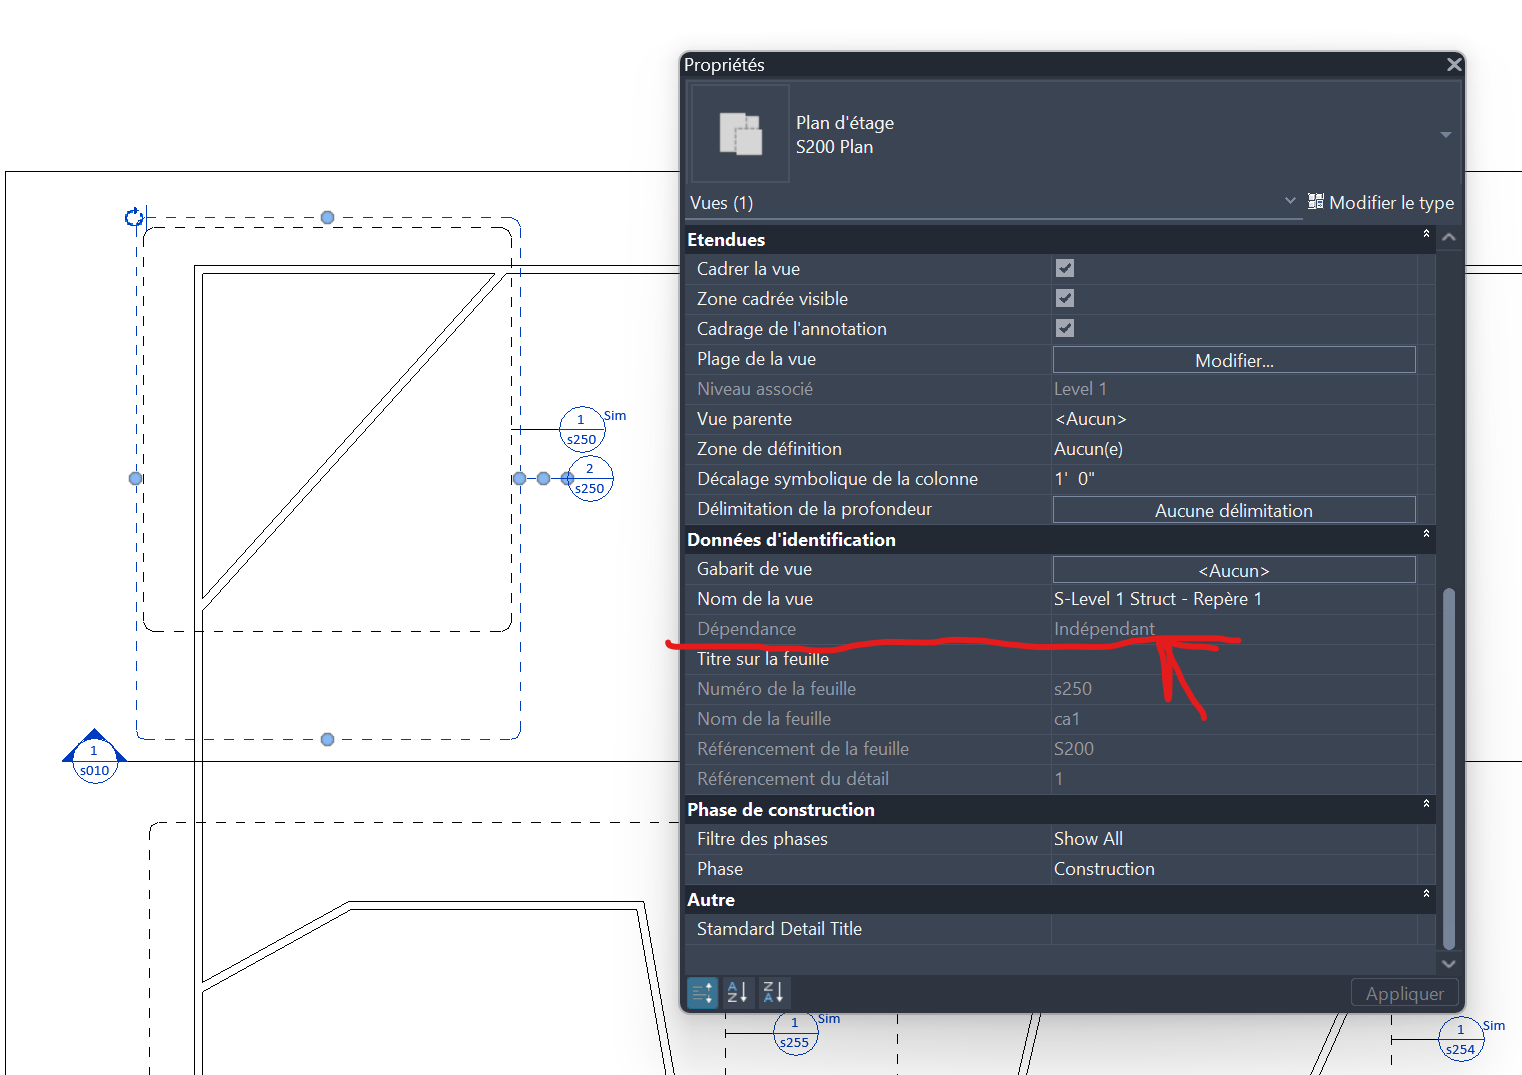Click section marker 1 s250 in drawing
This screenshot has width=1522, height=1075.
[x=581, y=429]
